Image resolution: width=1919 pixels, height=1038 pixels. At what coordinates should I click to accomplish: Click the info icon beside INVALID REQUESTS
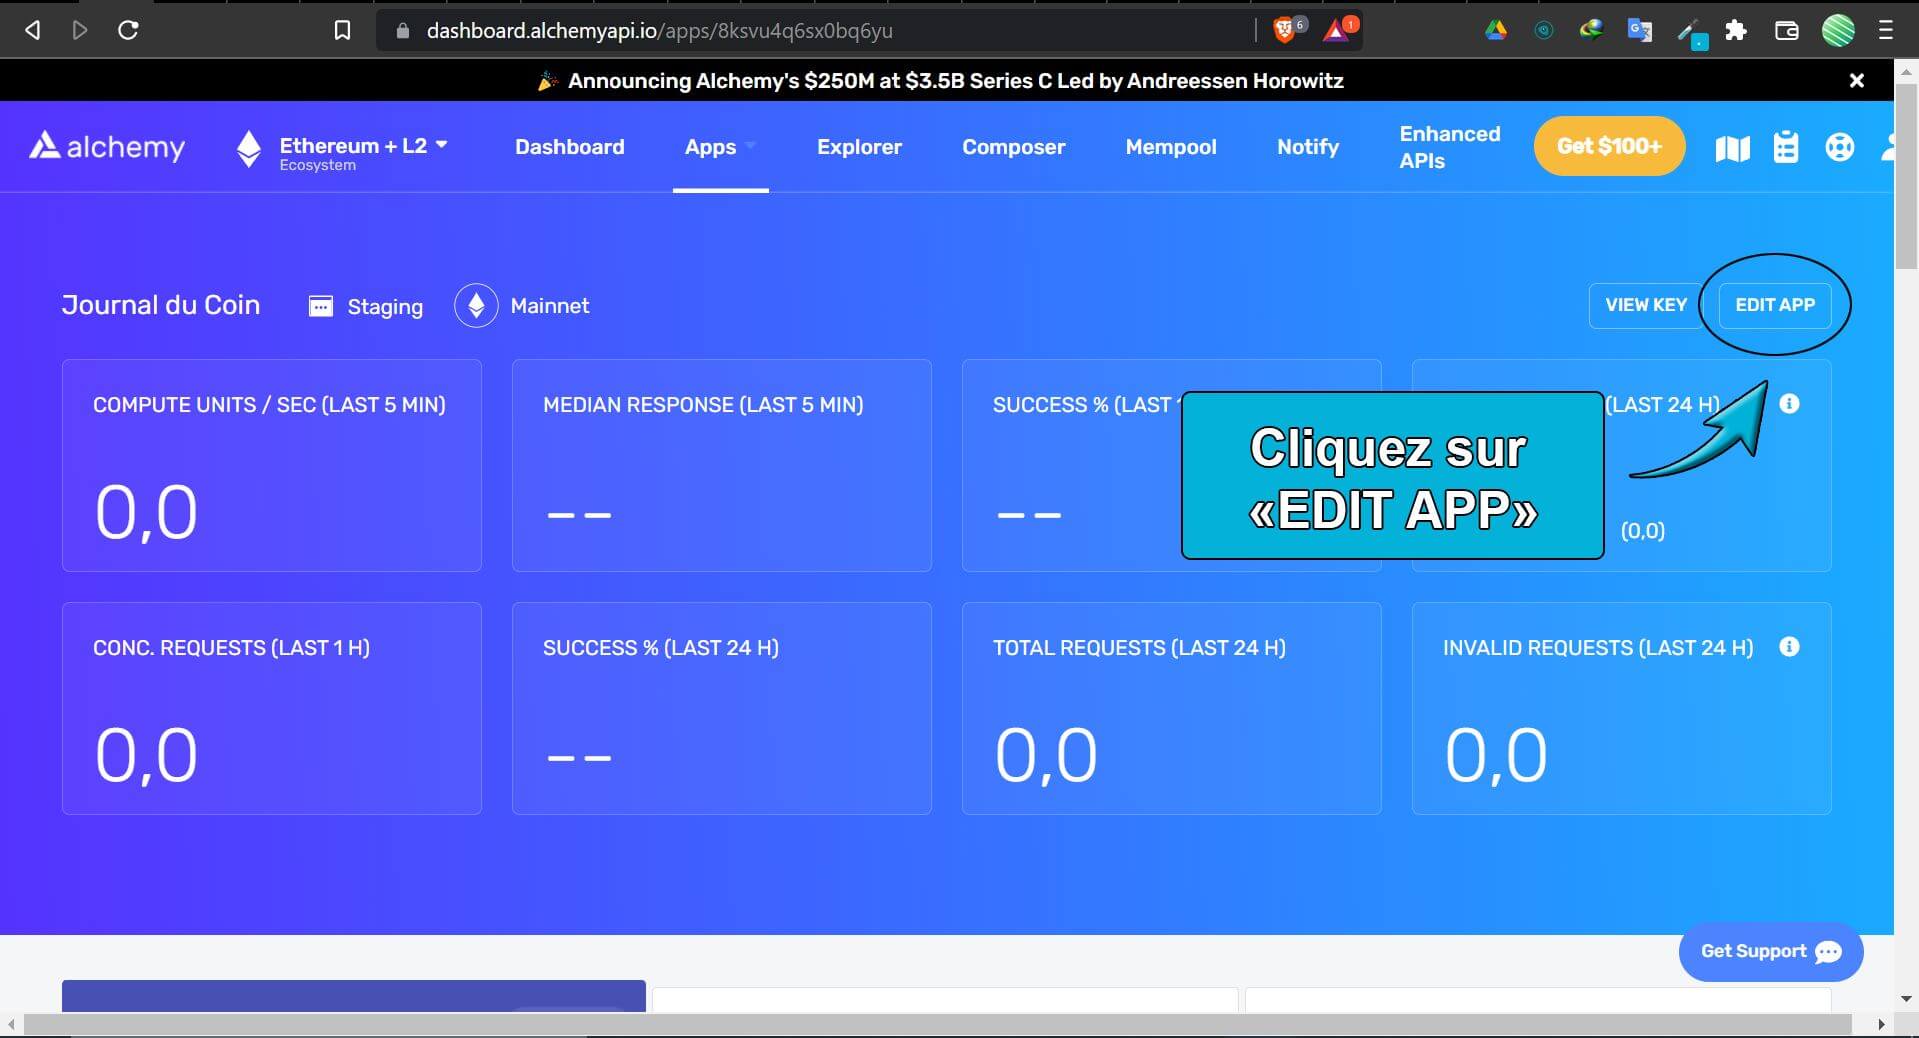pos(1789,647)
